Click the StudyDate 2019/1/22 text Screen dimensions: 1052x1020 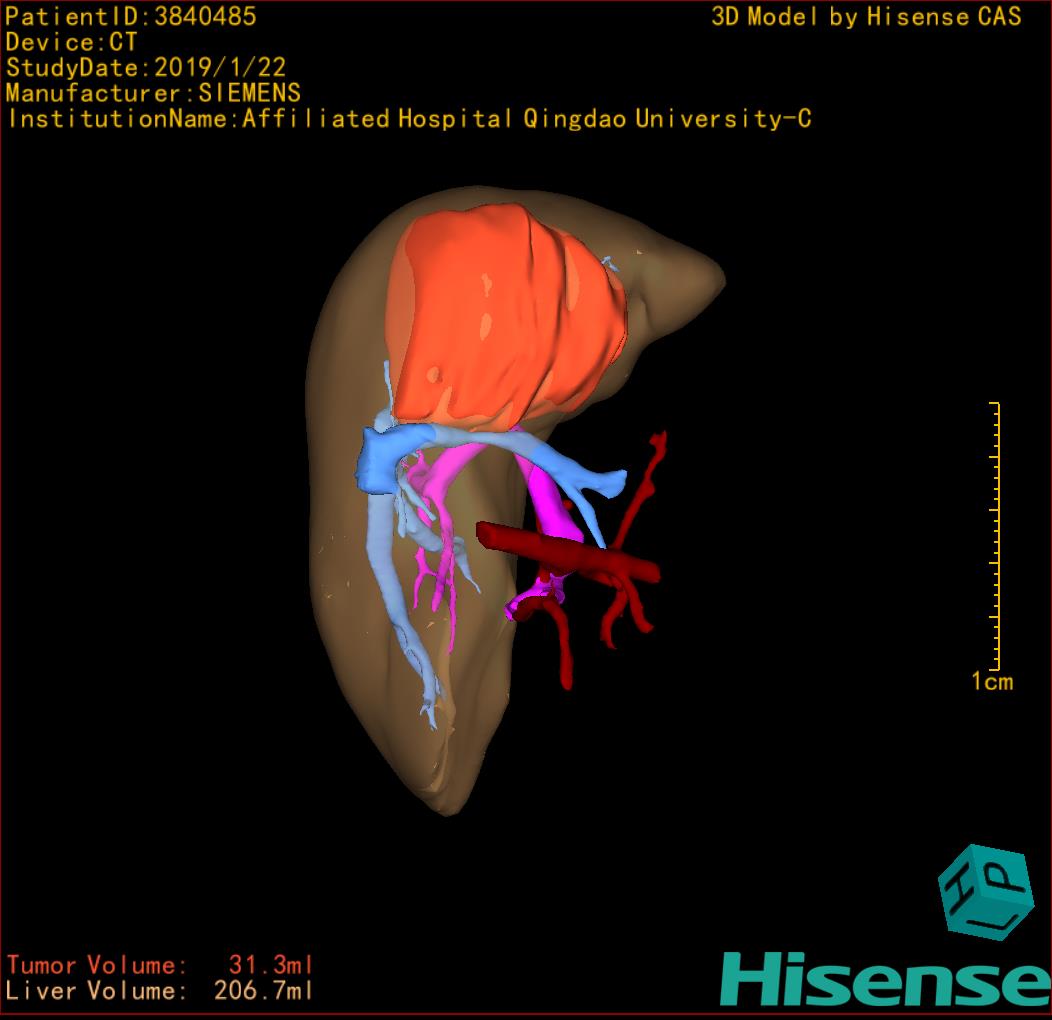pyautogui.click(x=146, y=68)
